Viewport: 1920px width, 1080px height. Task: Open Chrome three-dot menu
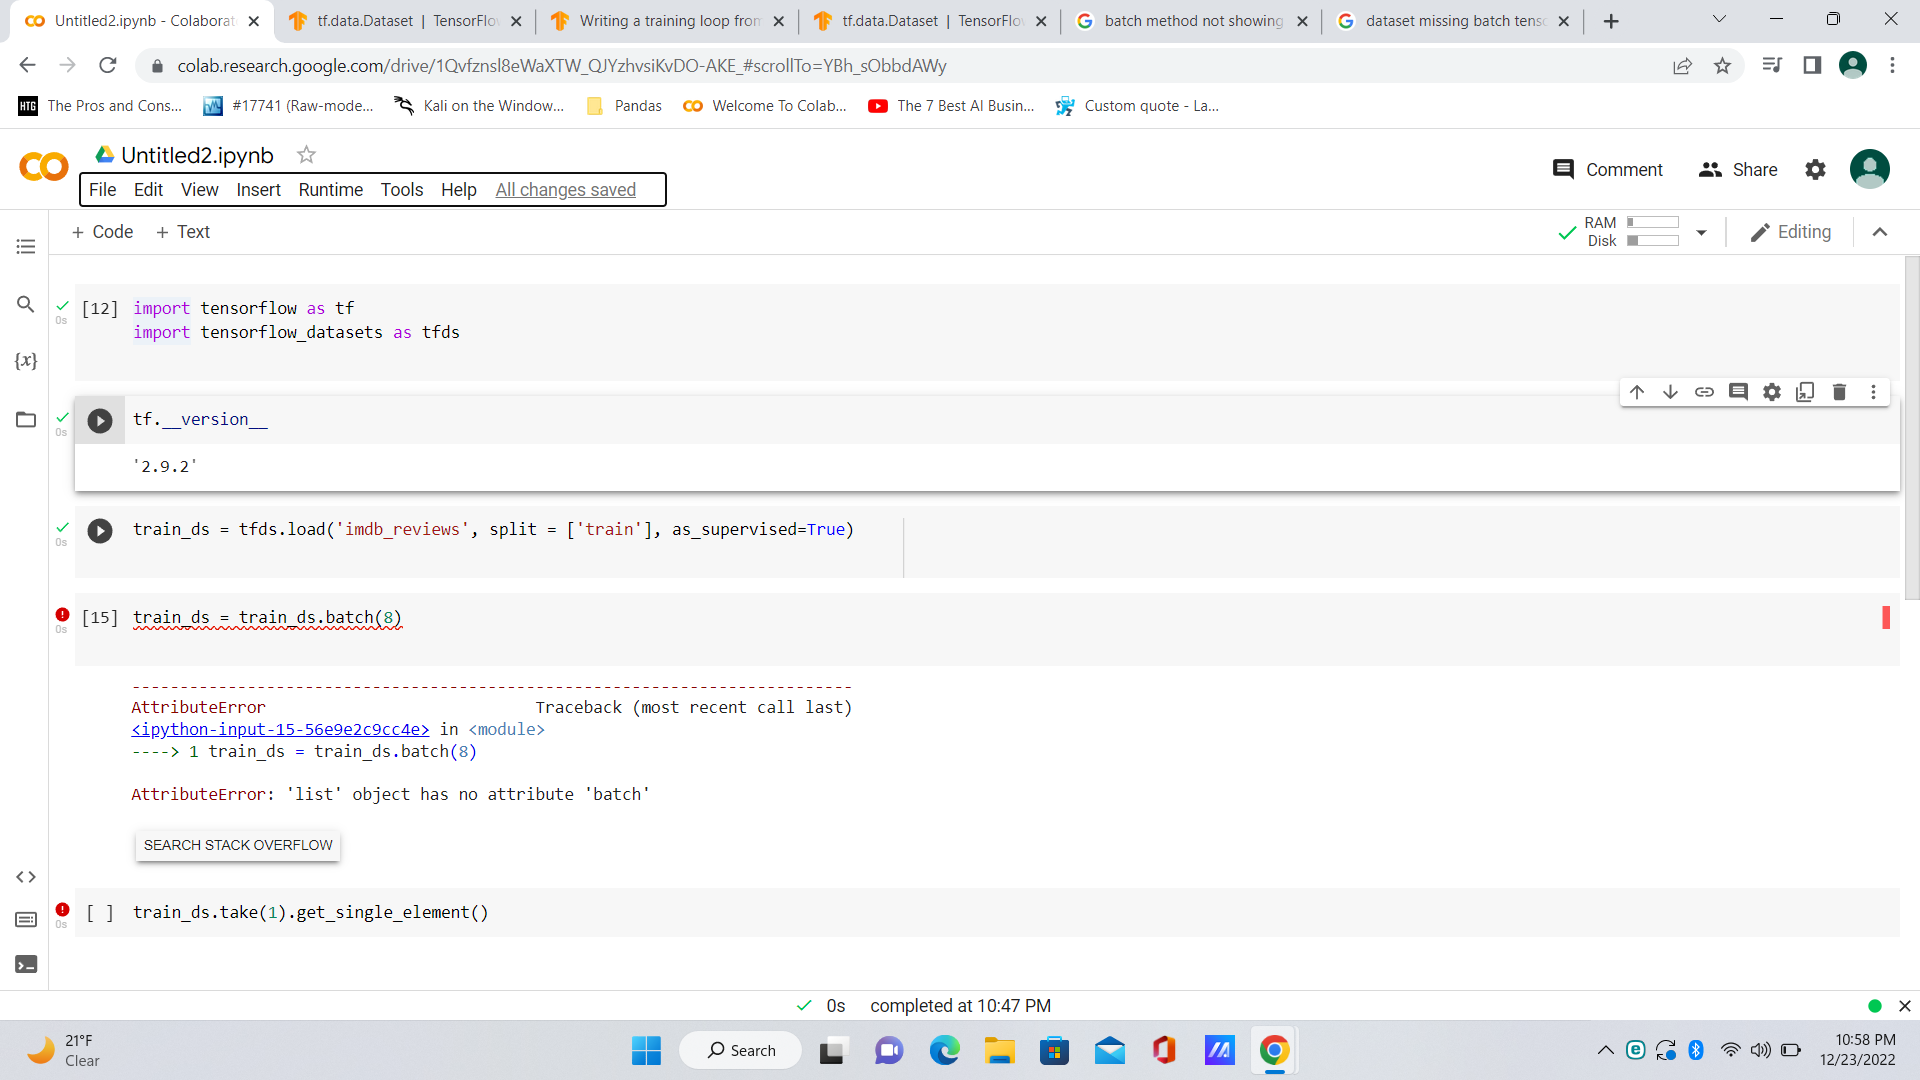tap(1892, 65)
